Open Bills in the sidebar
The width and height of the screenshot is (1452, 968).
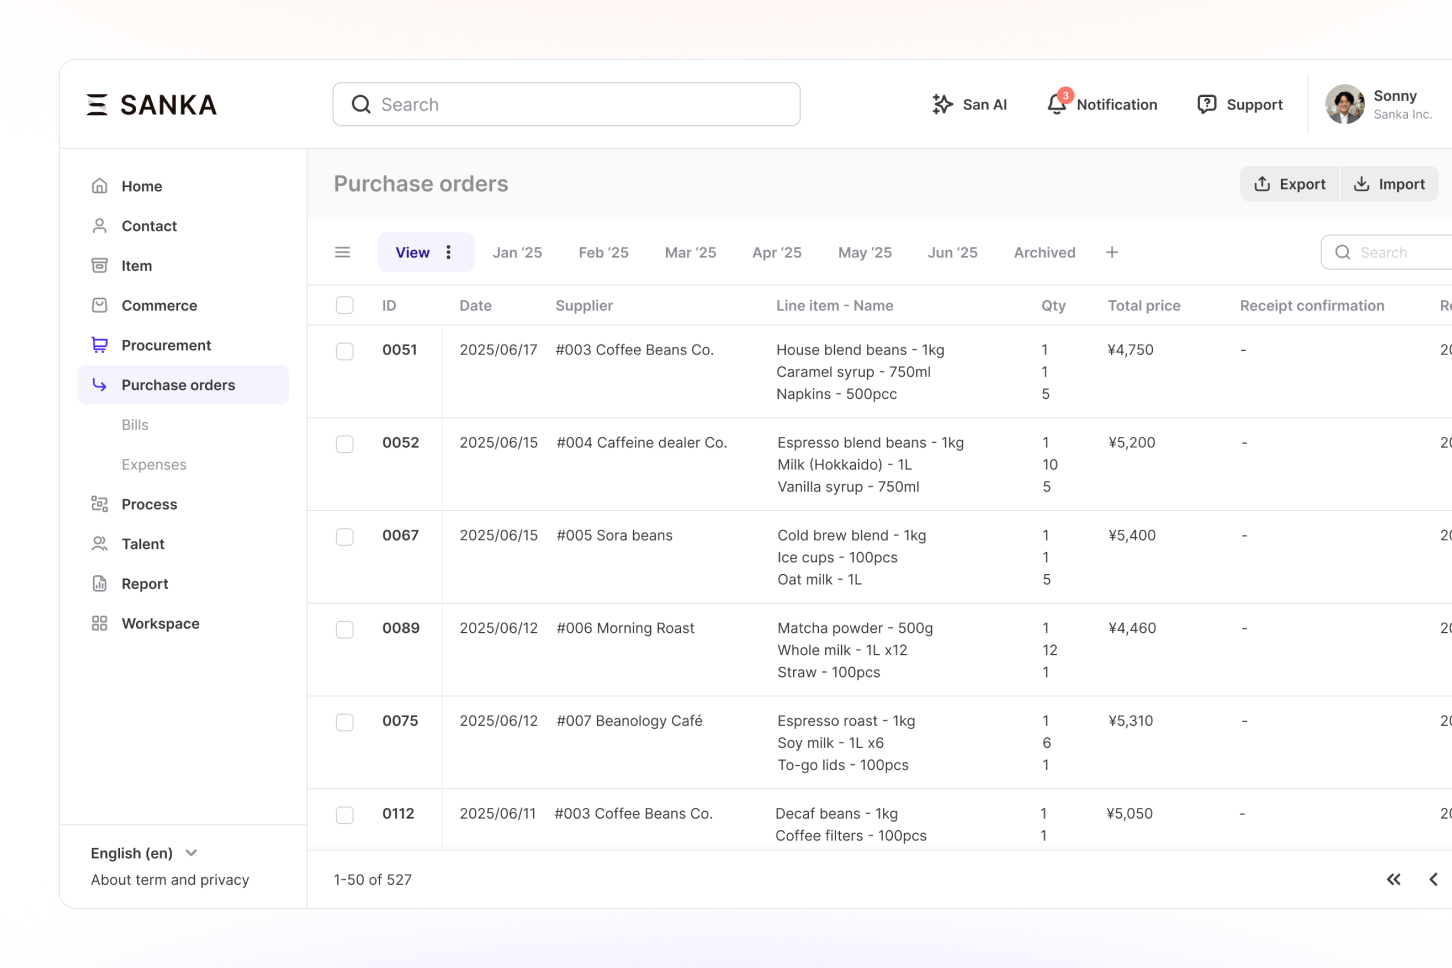tap(135, 425)
